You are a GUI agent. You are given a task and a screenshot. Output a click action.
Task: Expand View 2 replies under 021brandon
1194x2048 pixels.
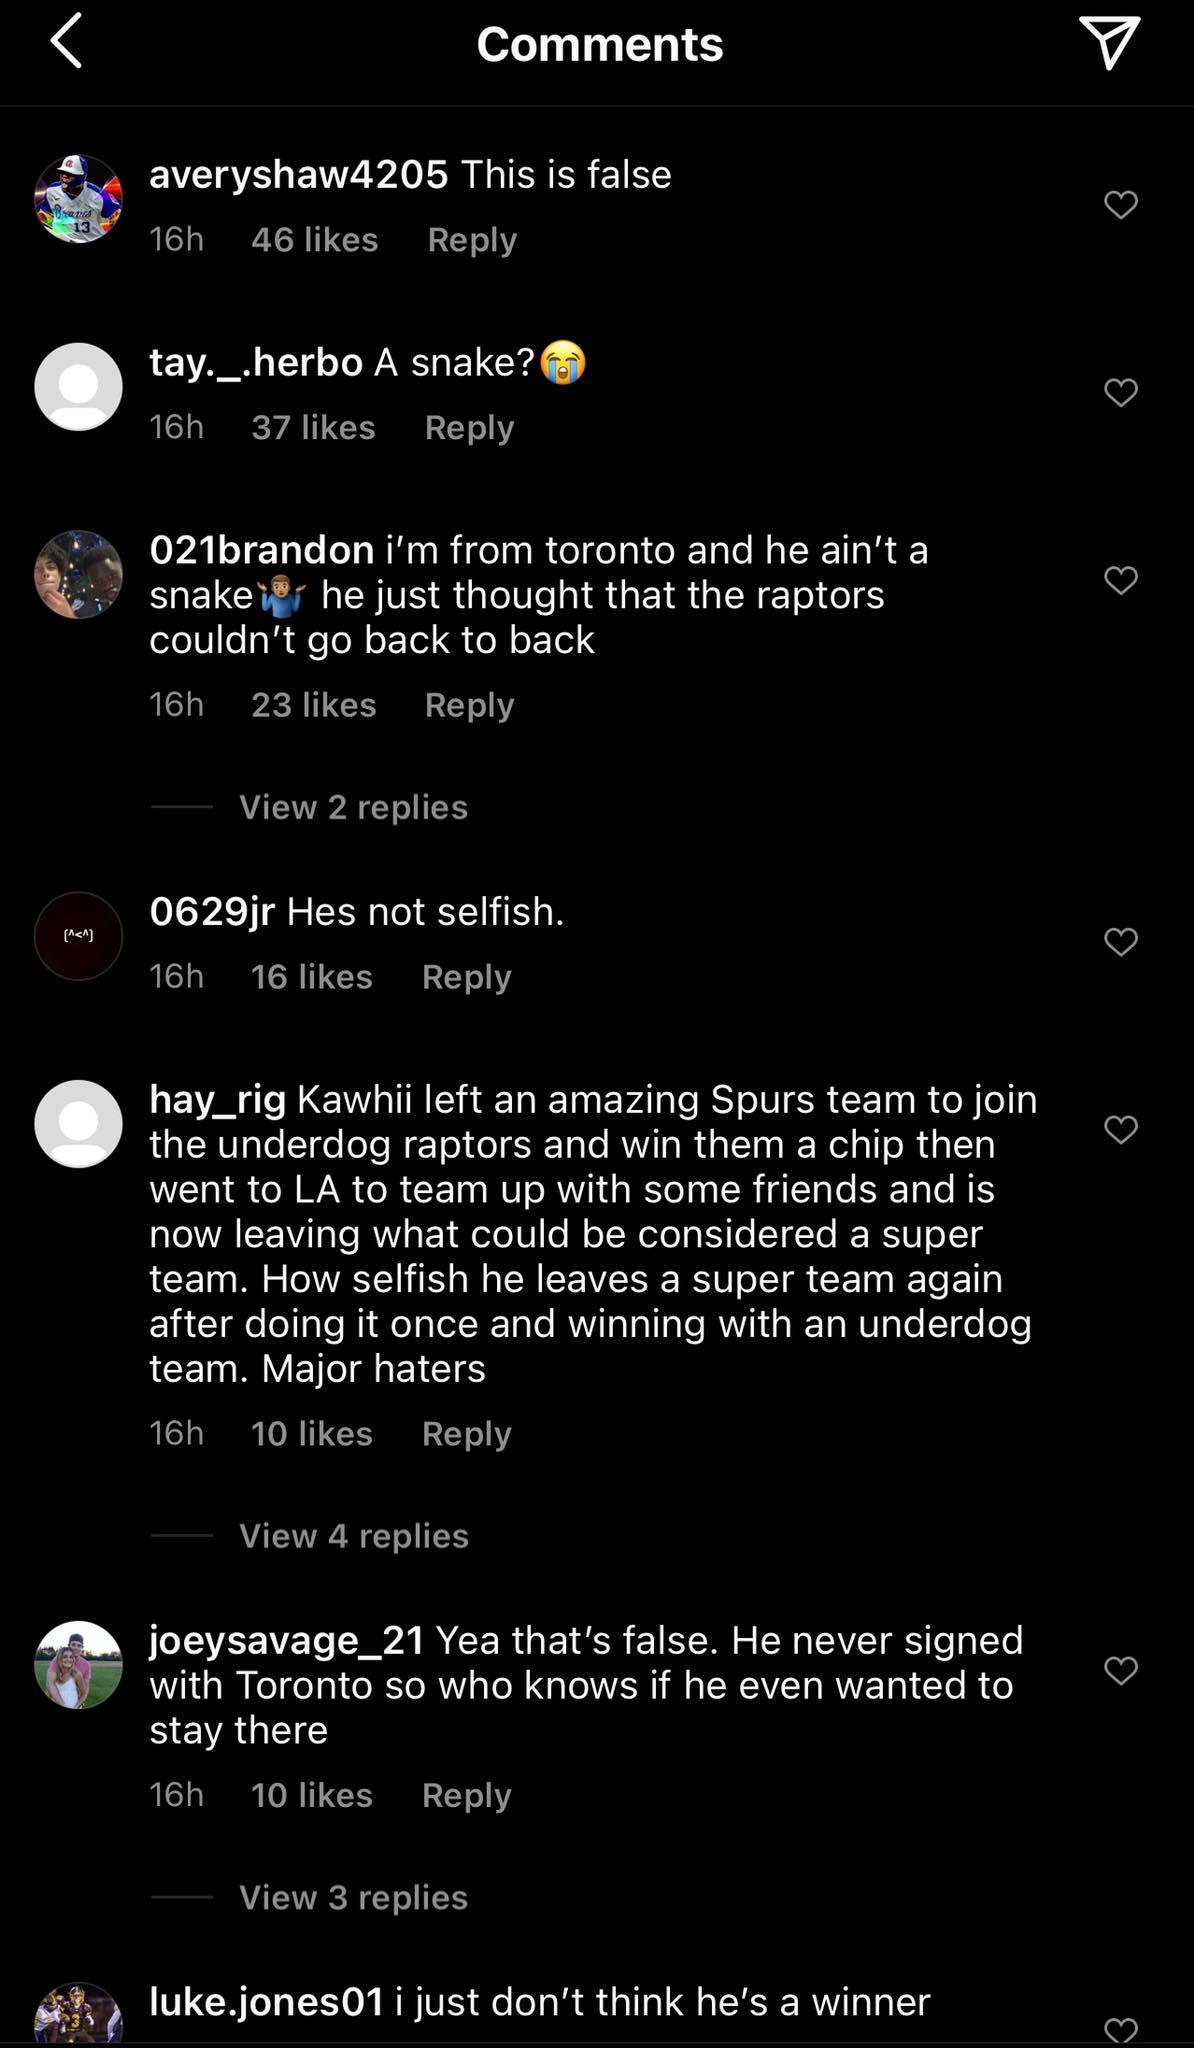353,806
